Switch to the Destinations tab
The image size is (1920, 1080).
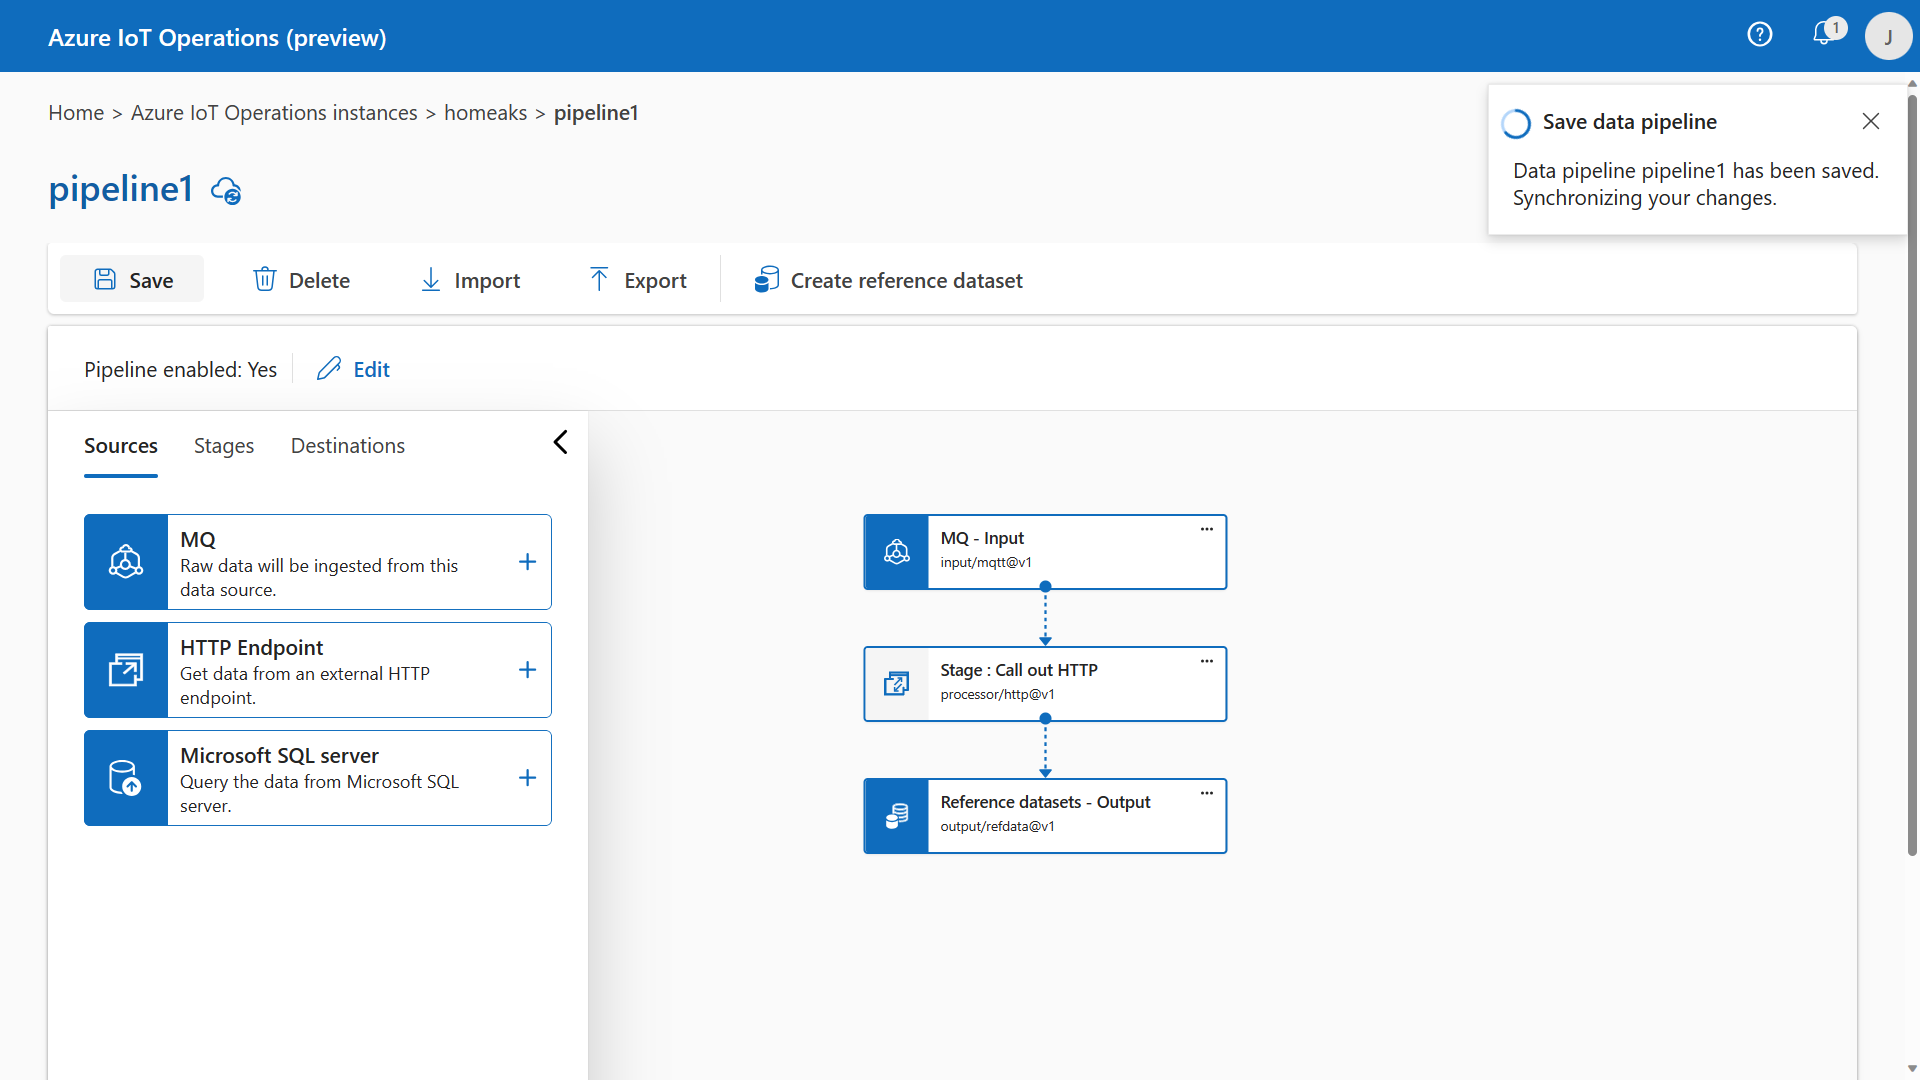[x=348, y=446]
